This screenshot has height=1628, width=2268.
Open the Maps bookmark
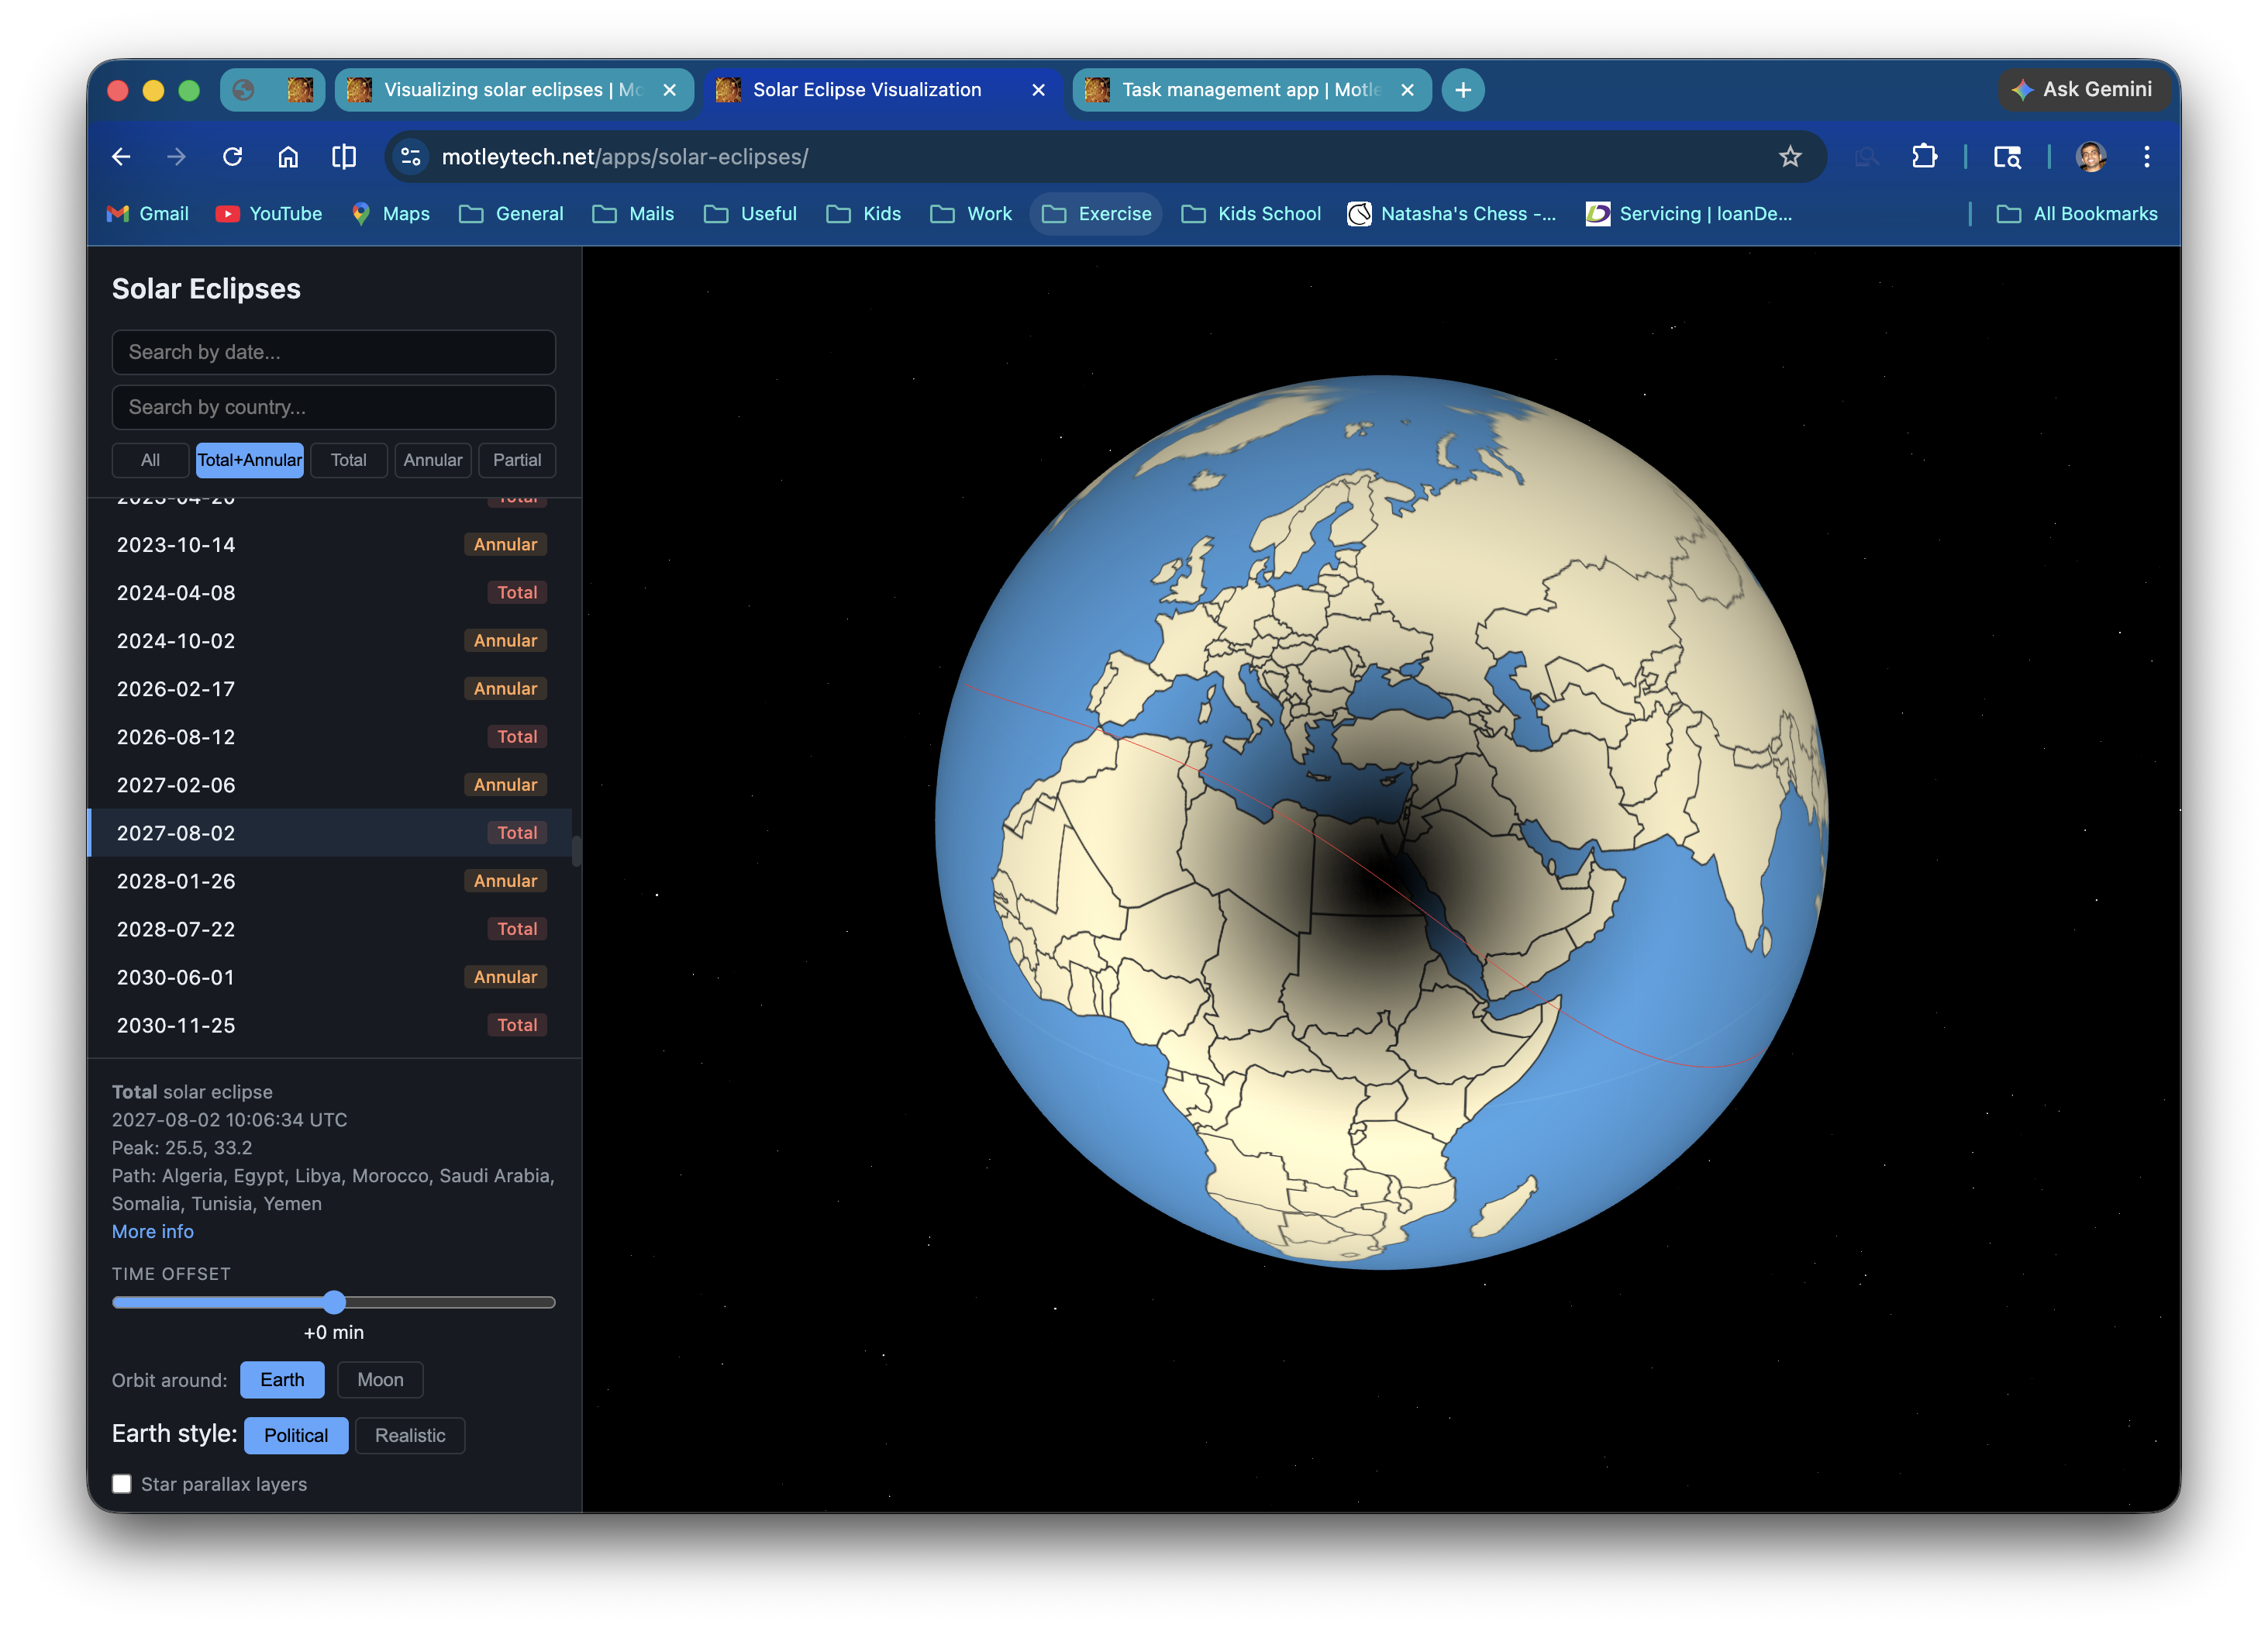[x=390, y=213]
